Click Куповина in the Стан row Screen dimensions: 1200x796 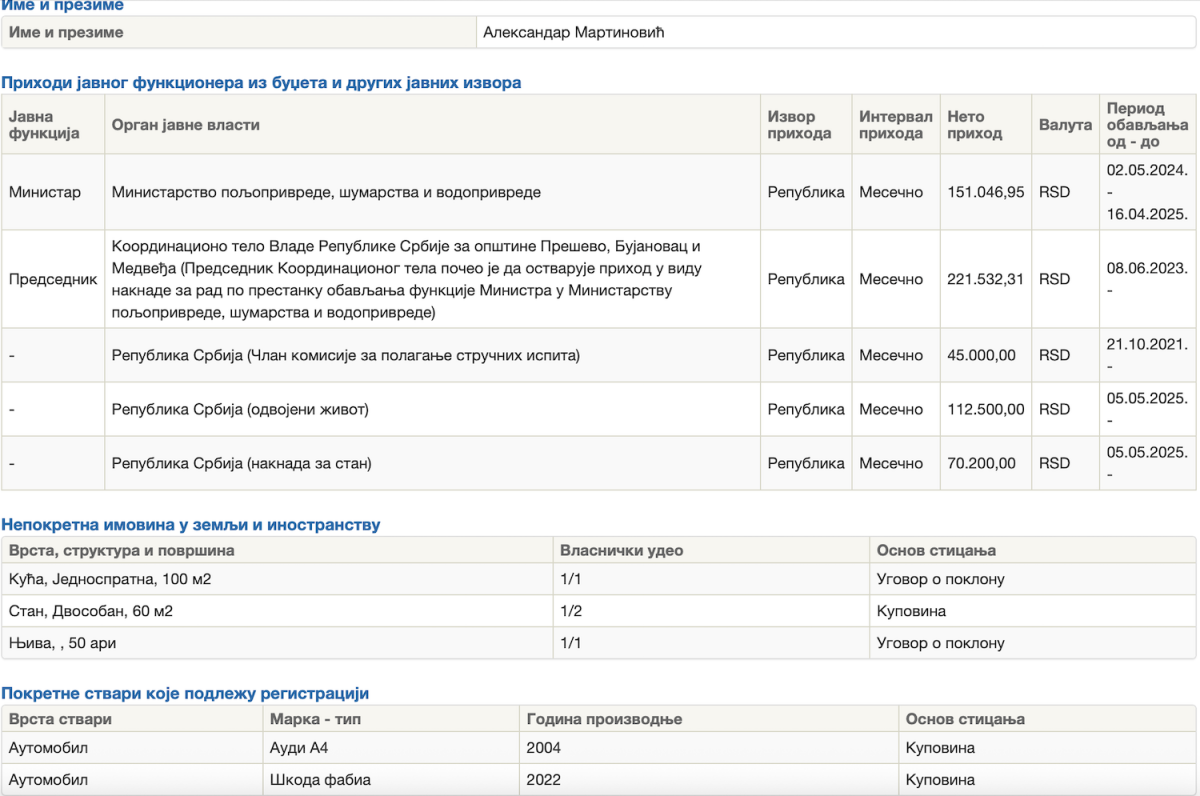911,611
